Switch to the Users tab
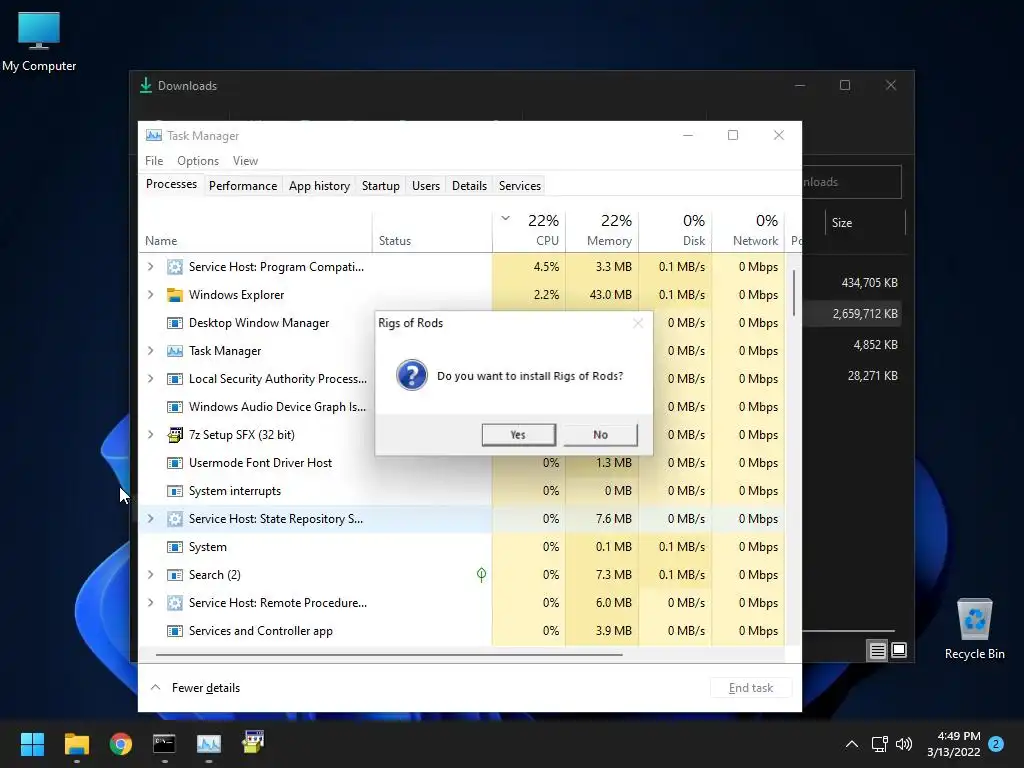This screenshot has width=1024, height=768. coord(426,185)
